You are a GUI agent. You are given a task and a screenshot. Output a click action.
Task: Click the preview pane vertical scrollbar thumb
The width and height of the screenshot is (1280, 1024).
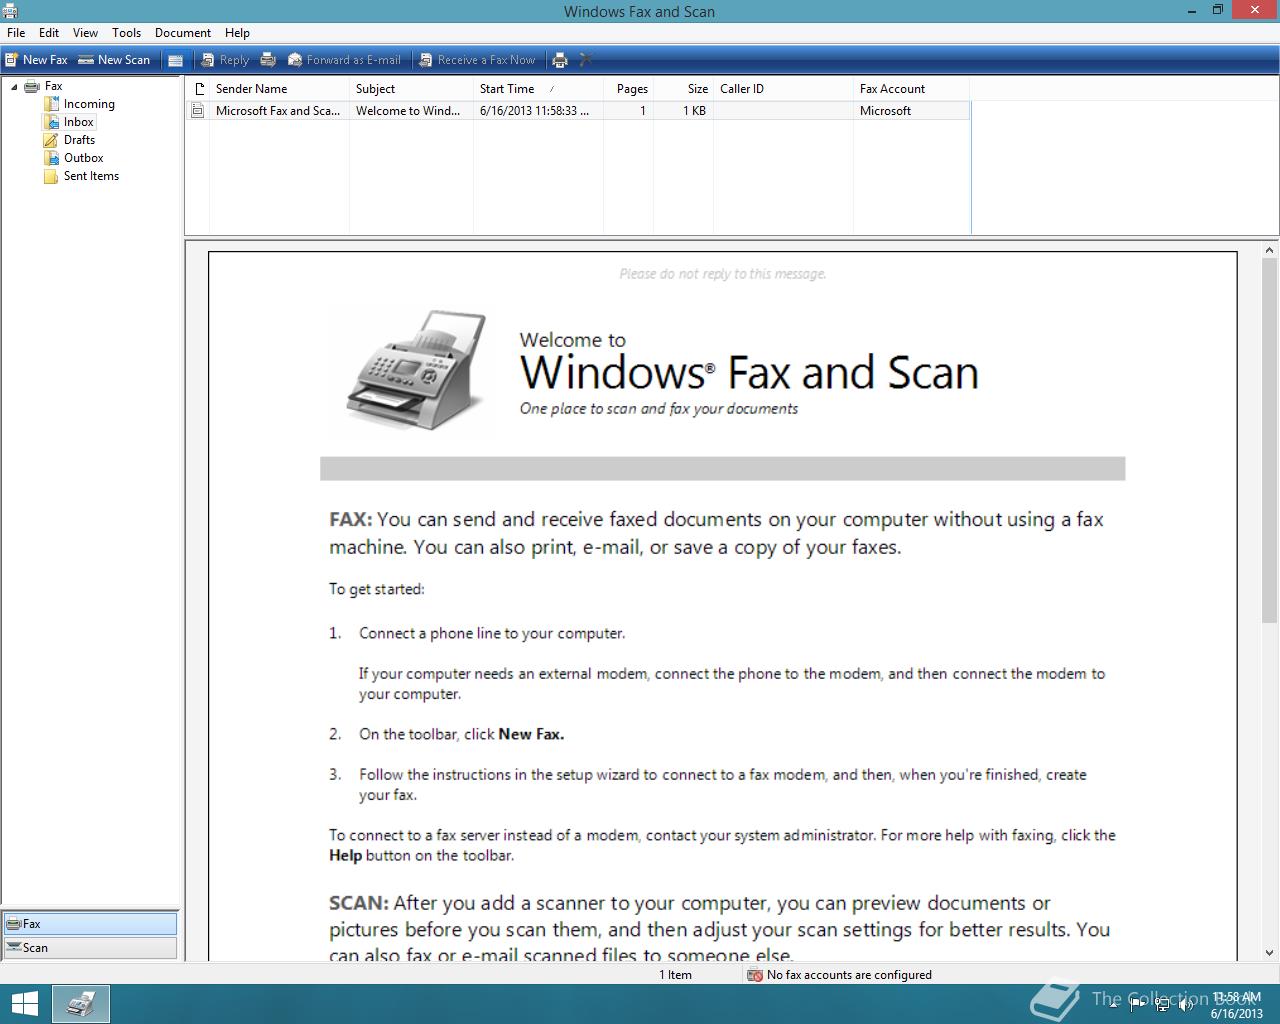pyautogui.click(x=1270, y=440)
